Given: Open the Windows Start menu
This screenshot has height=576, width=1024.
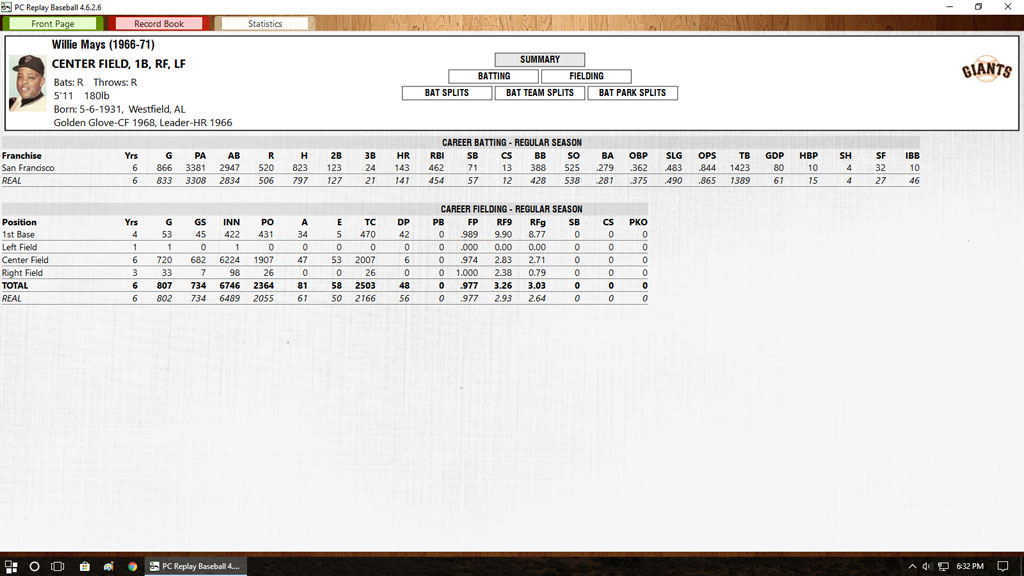Looking at the screenshot, I should 10,566.
